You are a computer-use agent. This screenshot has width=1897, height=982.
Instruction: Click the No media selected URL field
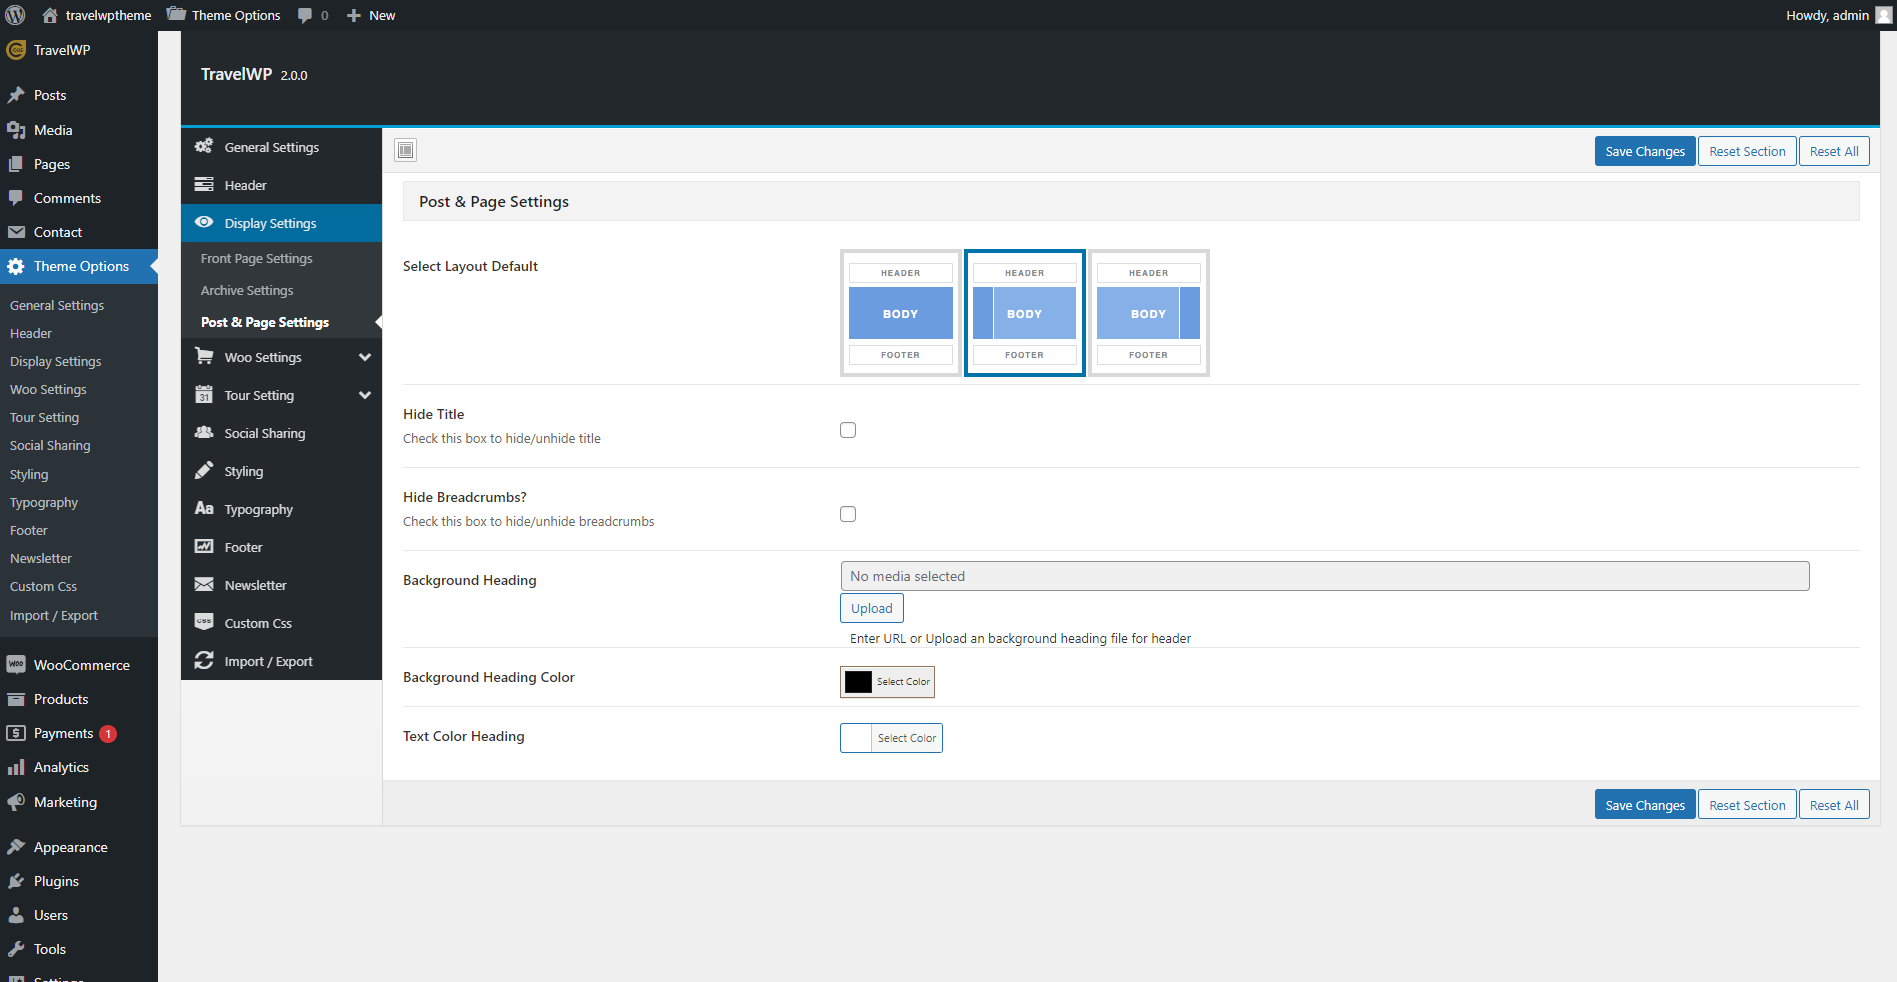click(1325, 576)
